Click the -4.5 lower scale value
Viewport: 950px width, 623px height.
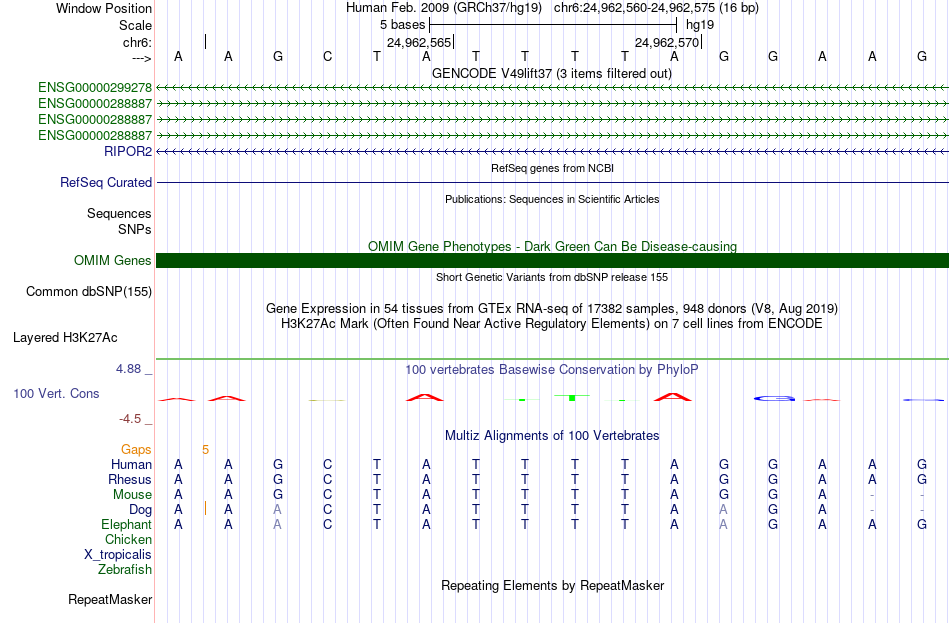[130, 419]
